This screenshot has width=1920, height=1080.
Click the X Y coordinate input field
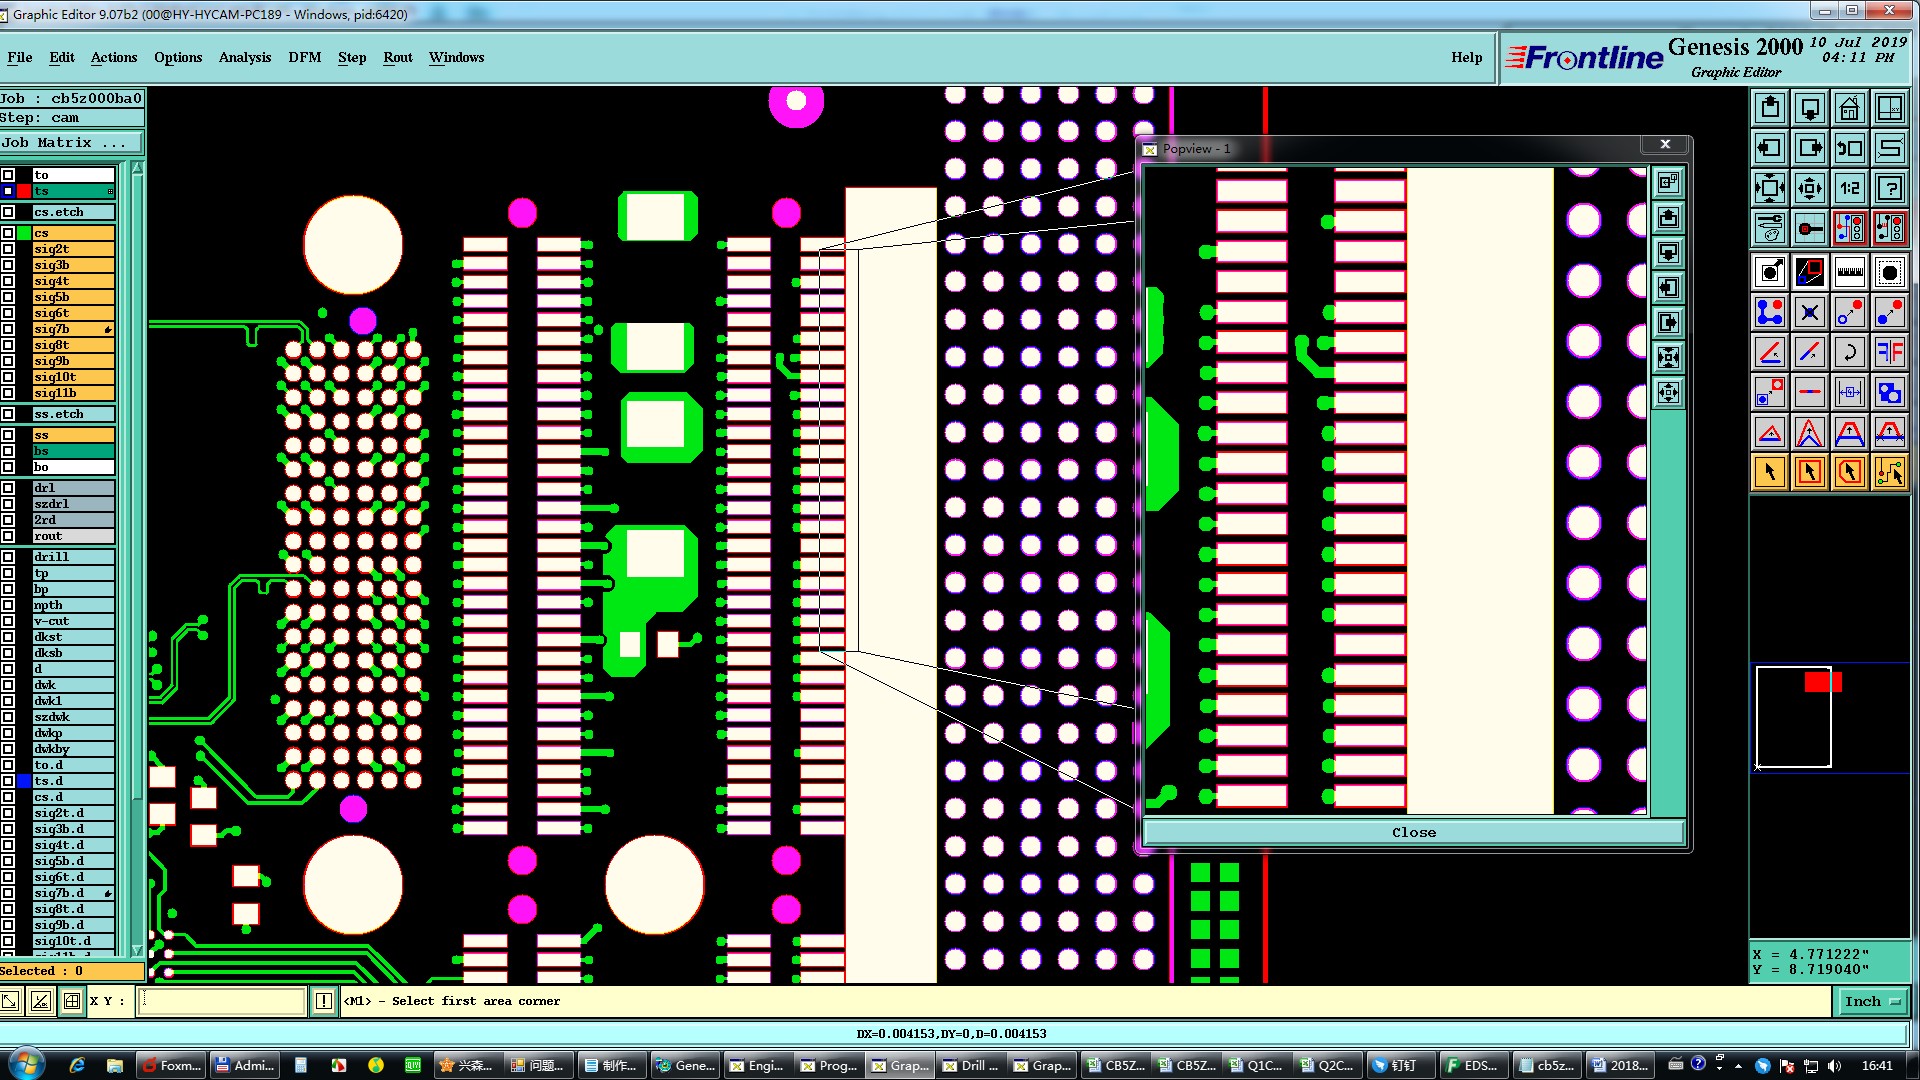(222, 1001)
